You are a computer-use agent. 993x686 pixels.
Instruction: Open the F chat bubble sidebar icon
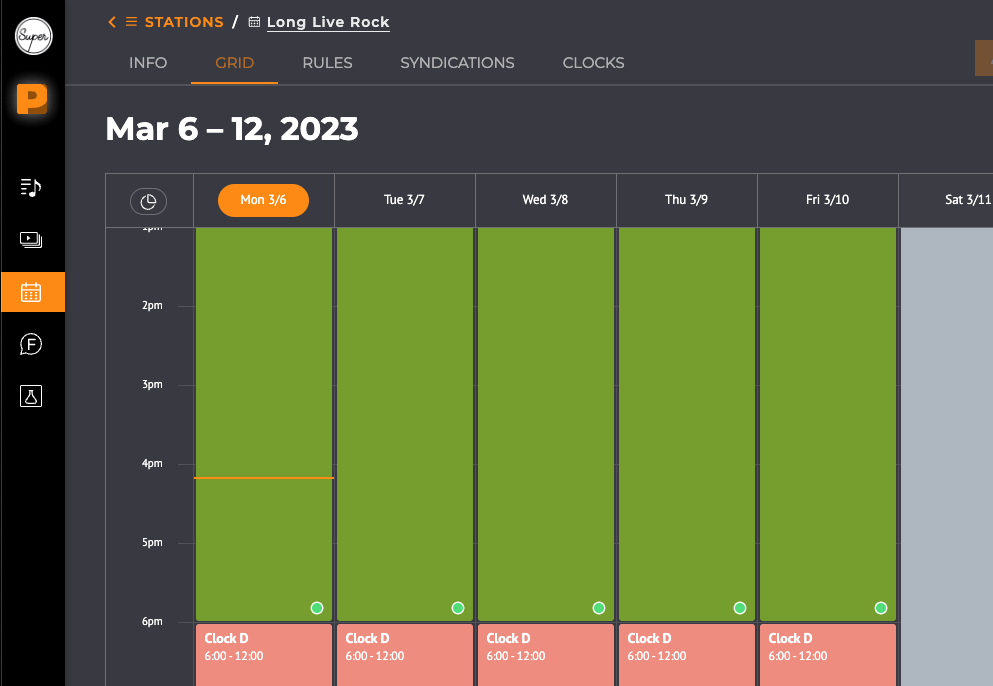tap(31, 344)
